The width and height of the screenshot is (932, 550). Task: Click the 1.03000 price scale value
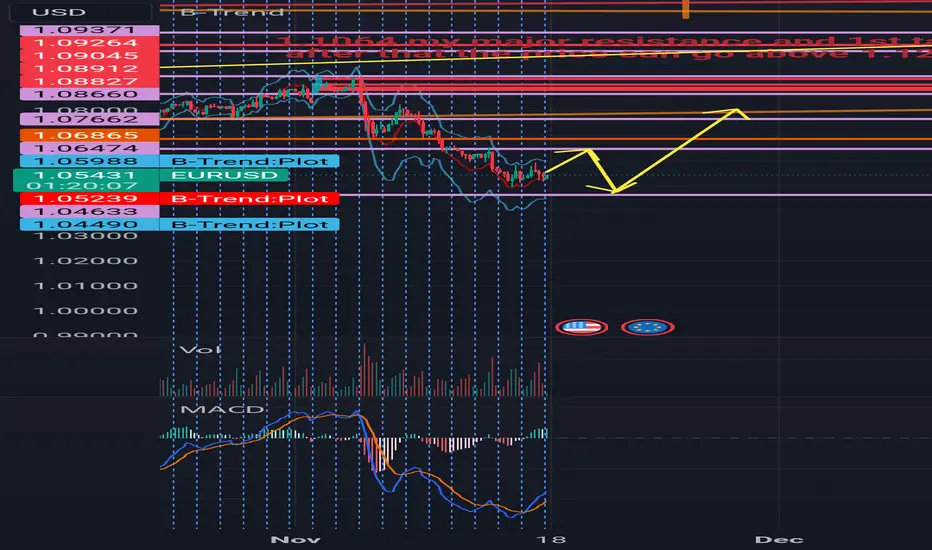[x=86, y=236]
